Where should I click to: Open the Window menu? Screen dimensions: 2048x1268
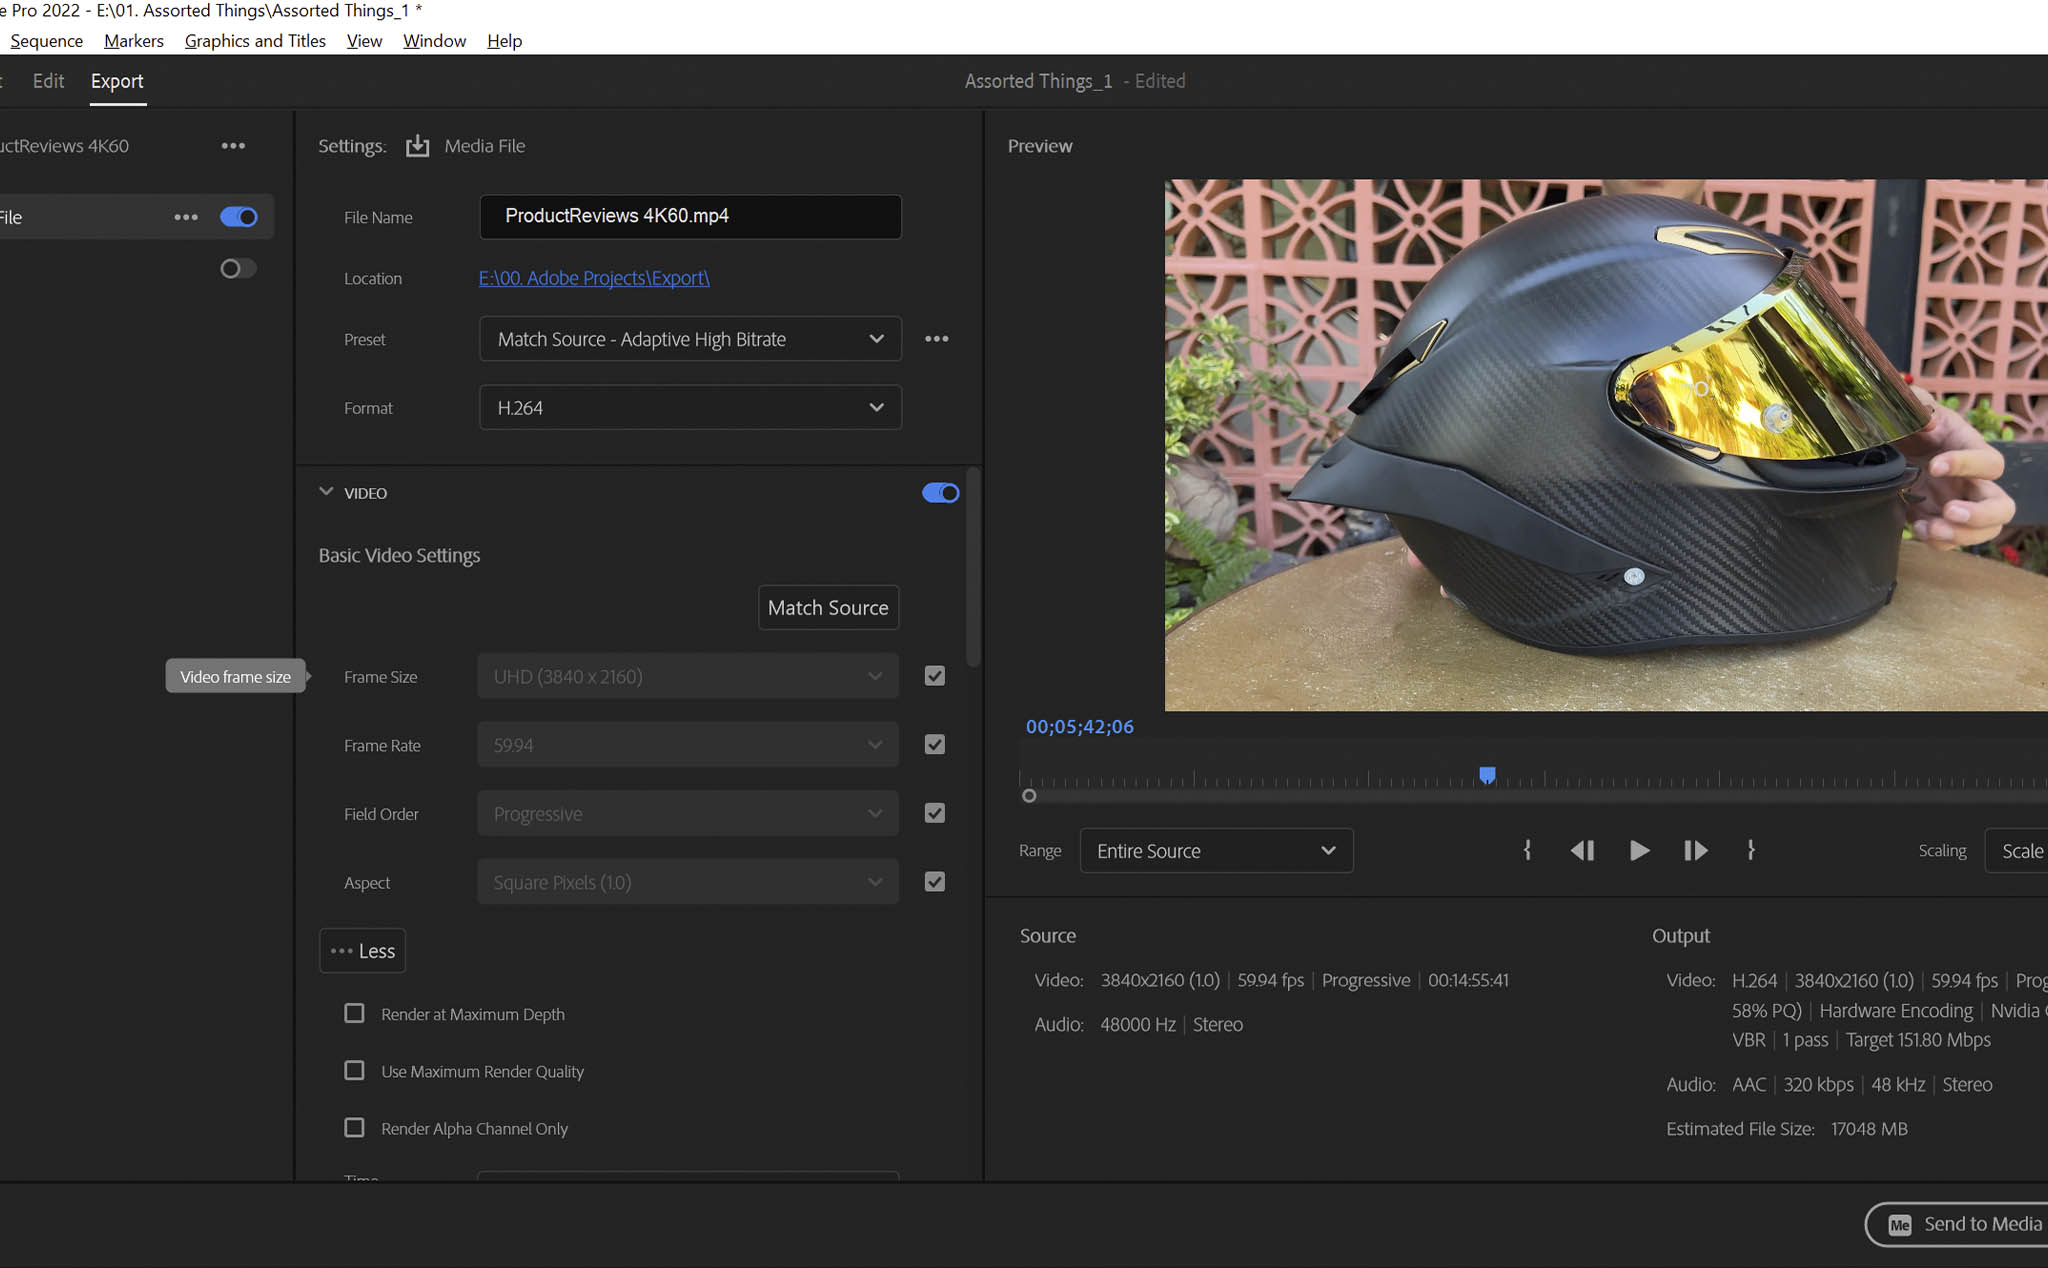(434, 41)
